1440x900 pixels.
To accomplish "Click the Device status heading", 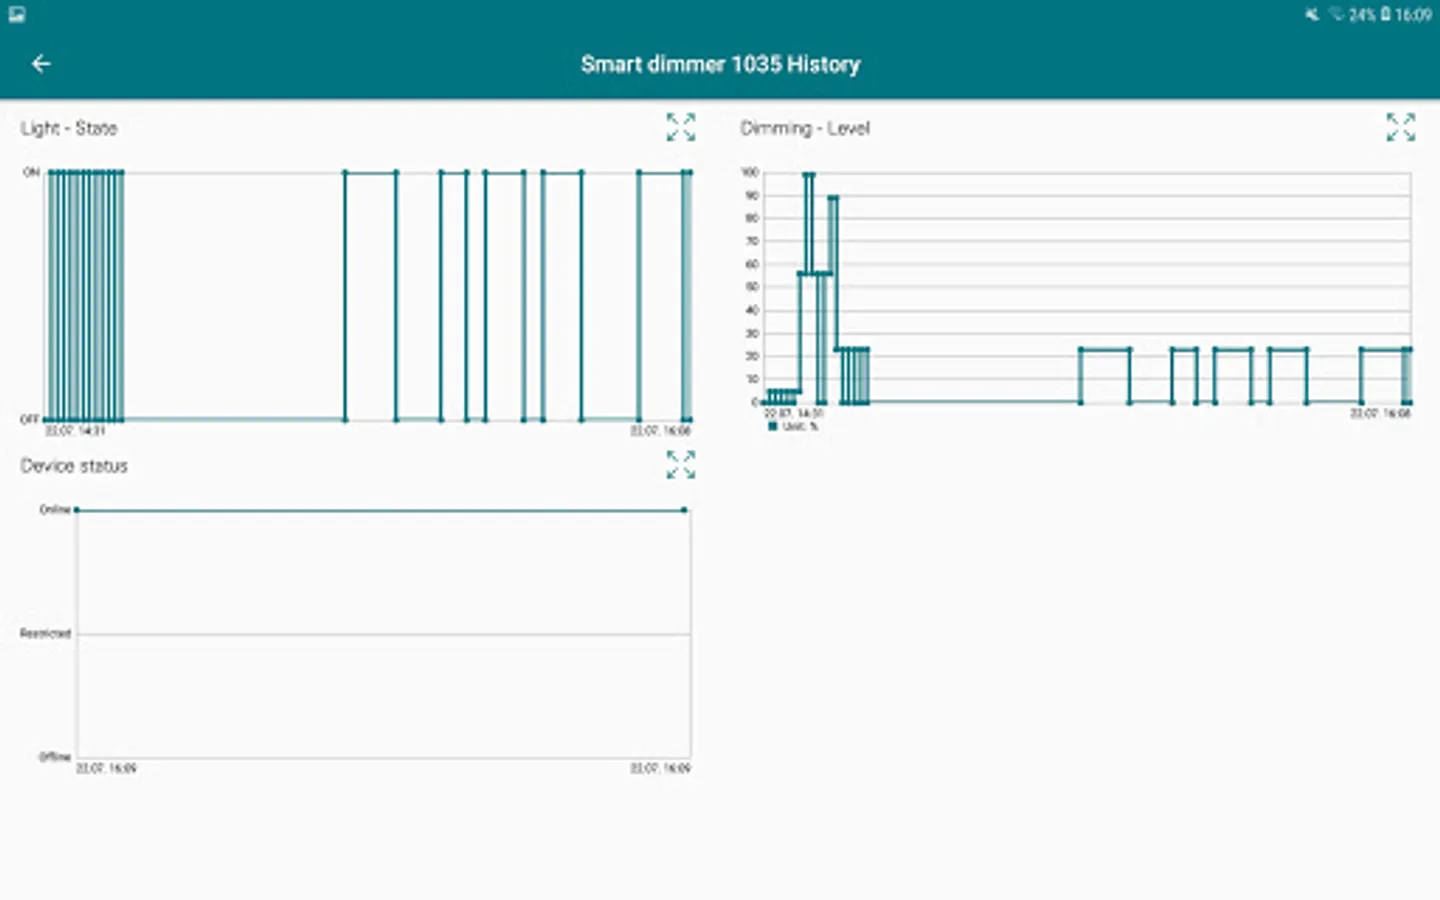I will click(x=74, y=466).
